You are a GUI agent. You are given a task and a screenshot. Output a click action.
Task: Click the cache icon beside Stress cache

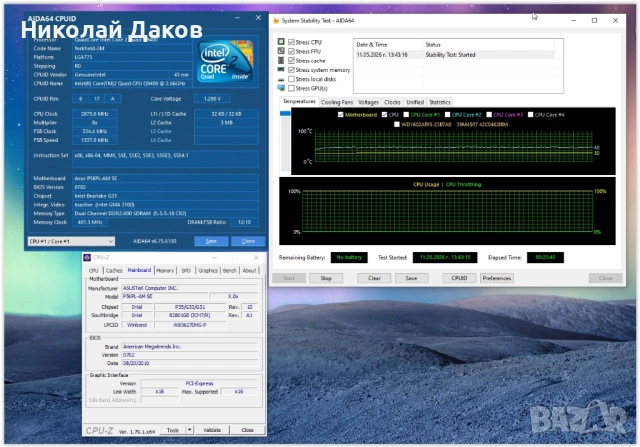point(281,60)
